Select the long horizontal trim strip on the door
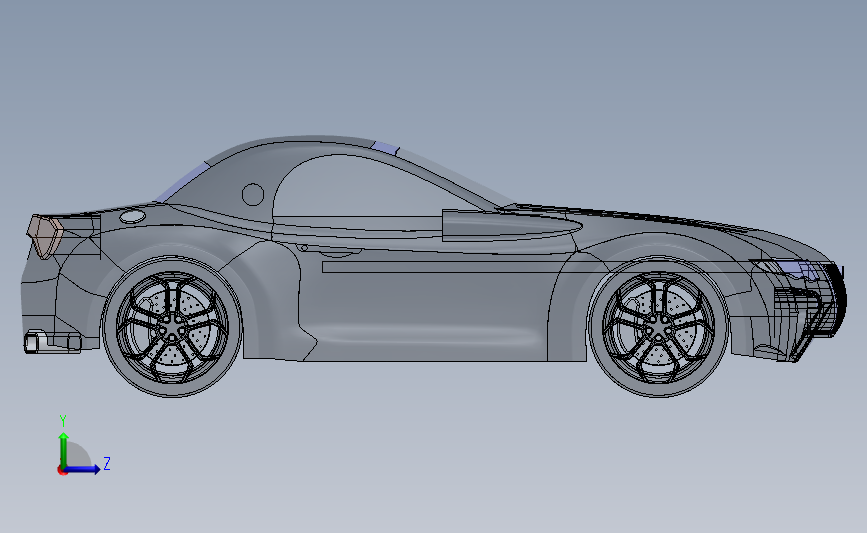 tap(536, 267)
